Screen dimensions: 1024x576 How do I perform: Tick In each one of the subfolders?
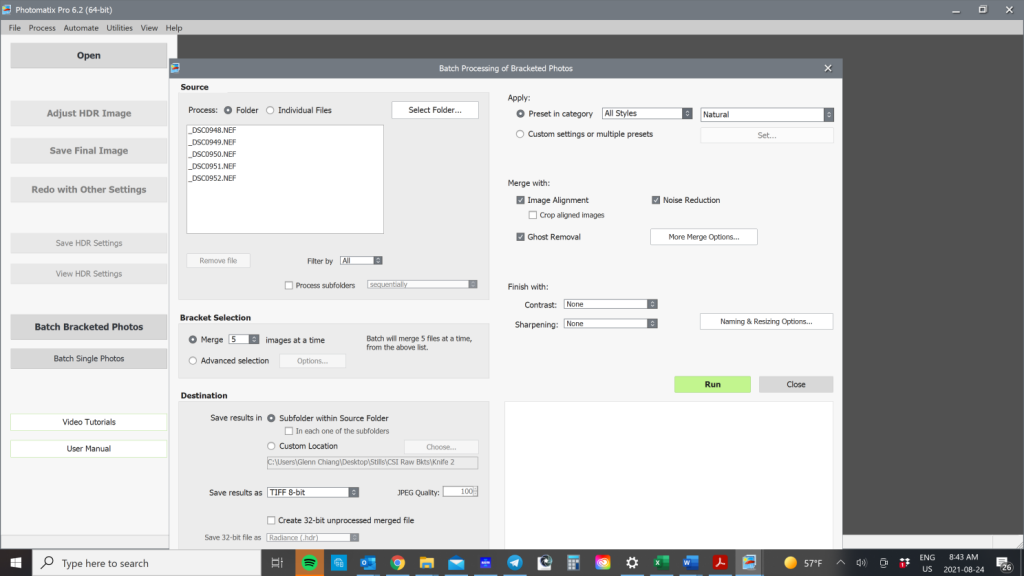(289, 431)
